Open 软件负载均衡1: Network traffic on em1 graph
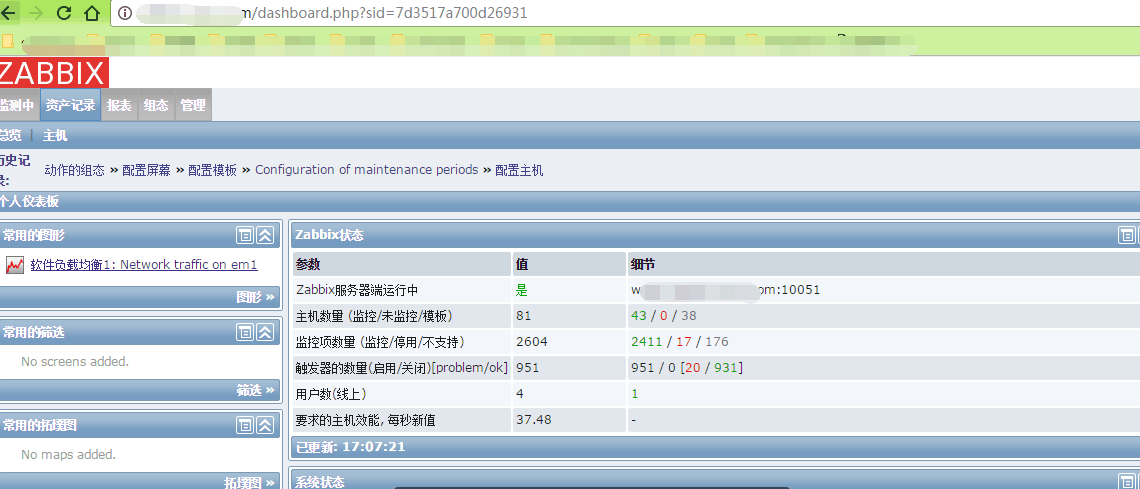This screenshot has height=489, width=1140. pyautogui.click(x=144, y=265)
